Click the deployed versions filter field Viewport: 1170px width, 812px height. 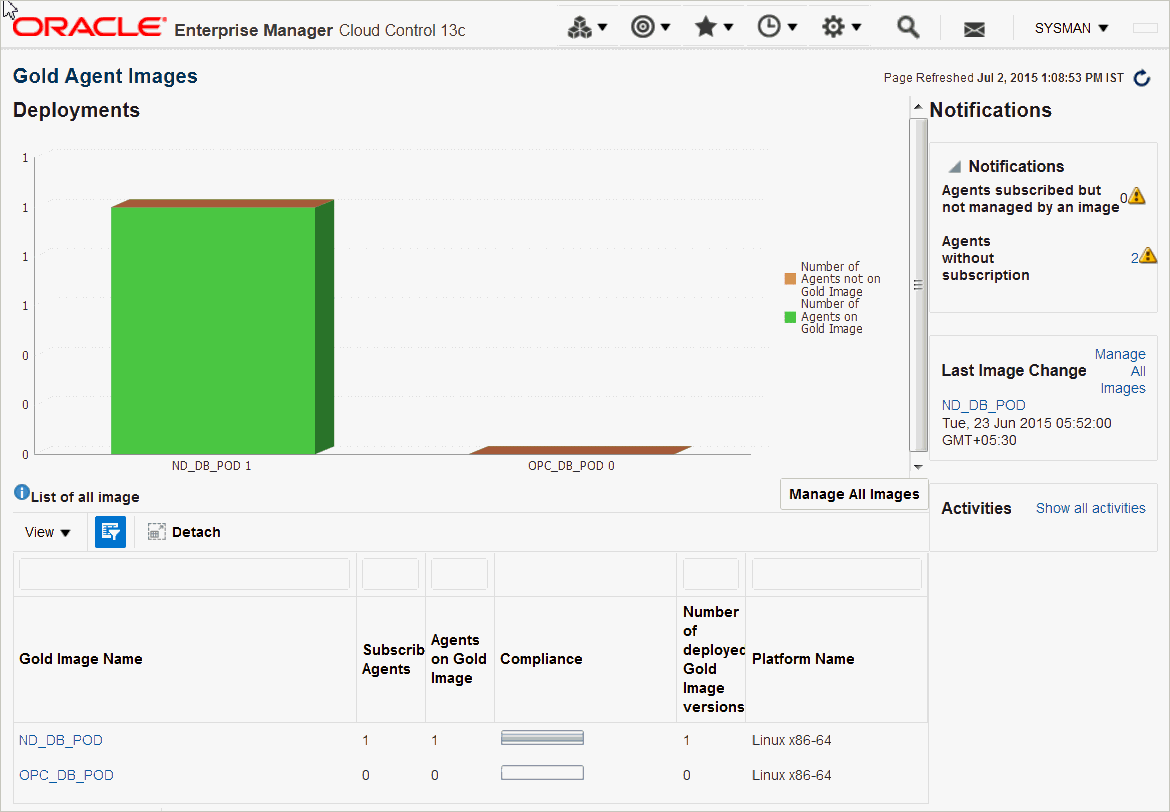coord(711,575)
